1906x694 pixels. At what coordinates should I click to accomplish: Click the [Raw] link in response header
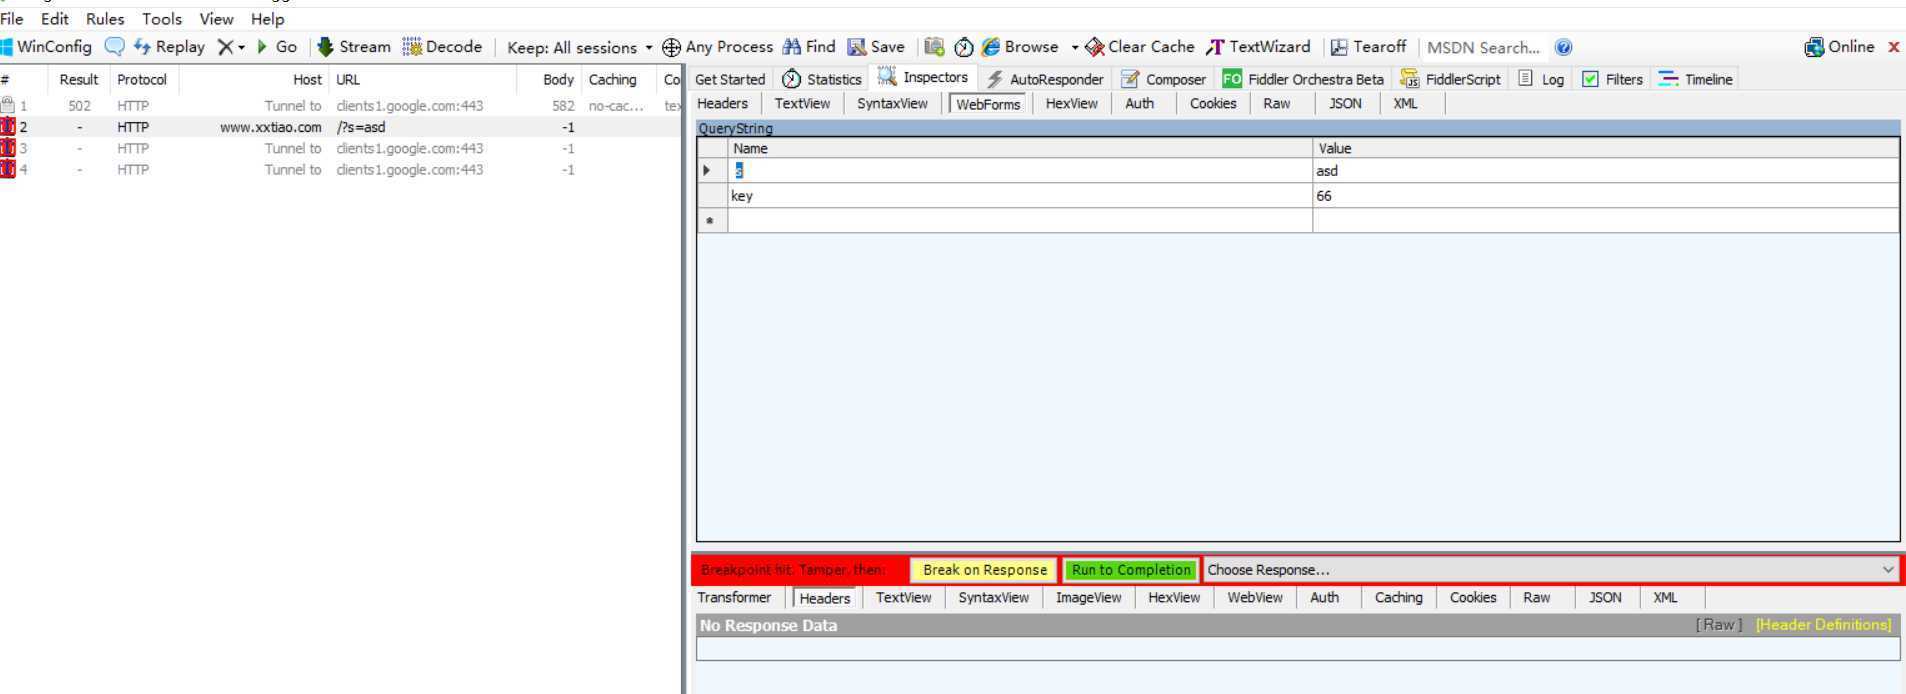pyautogui.click(x=1718, y=625)
